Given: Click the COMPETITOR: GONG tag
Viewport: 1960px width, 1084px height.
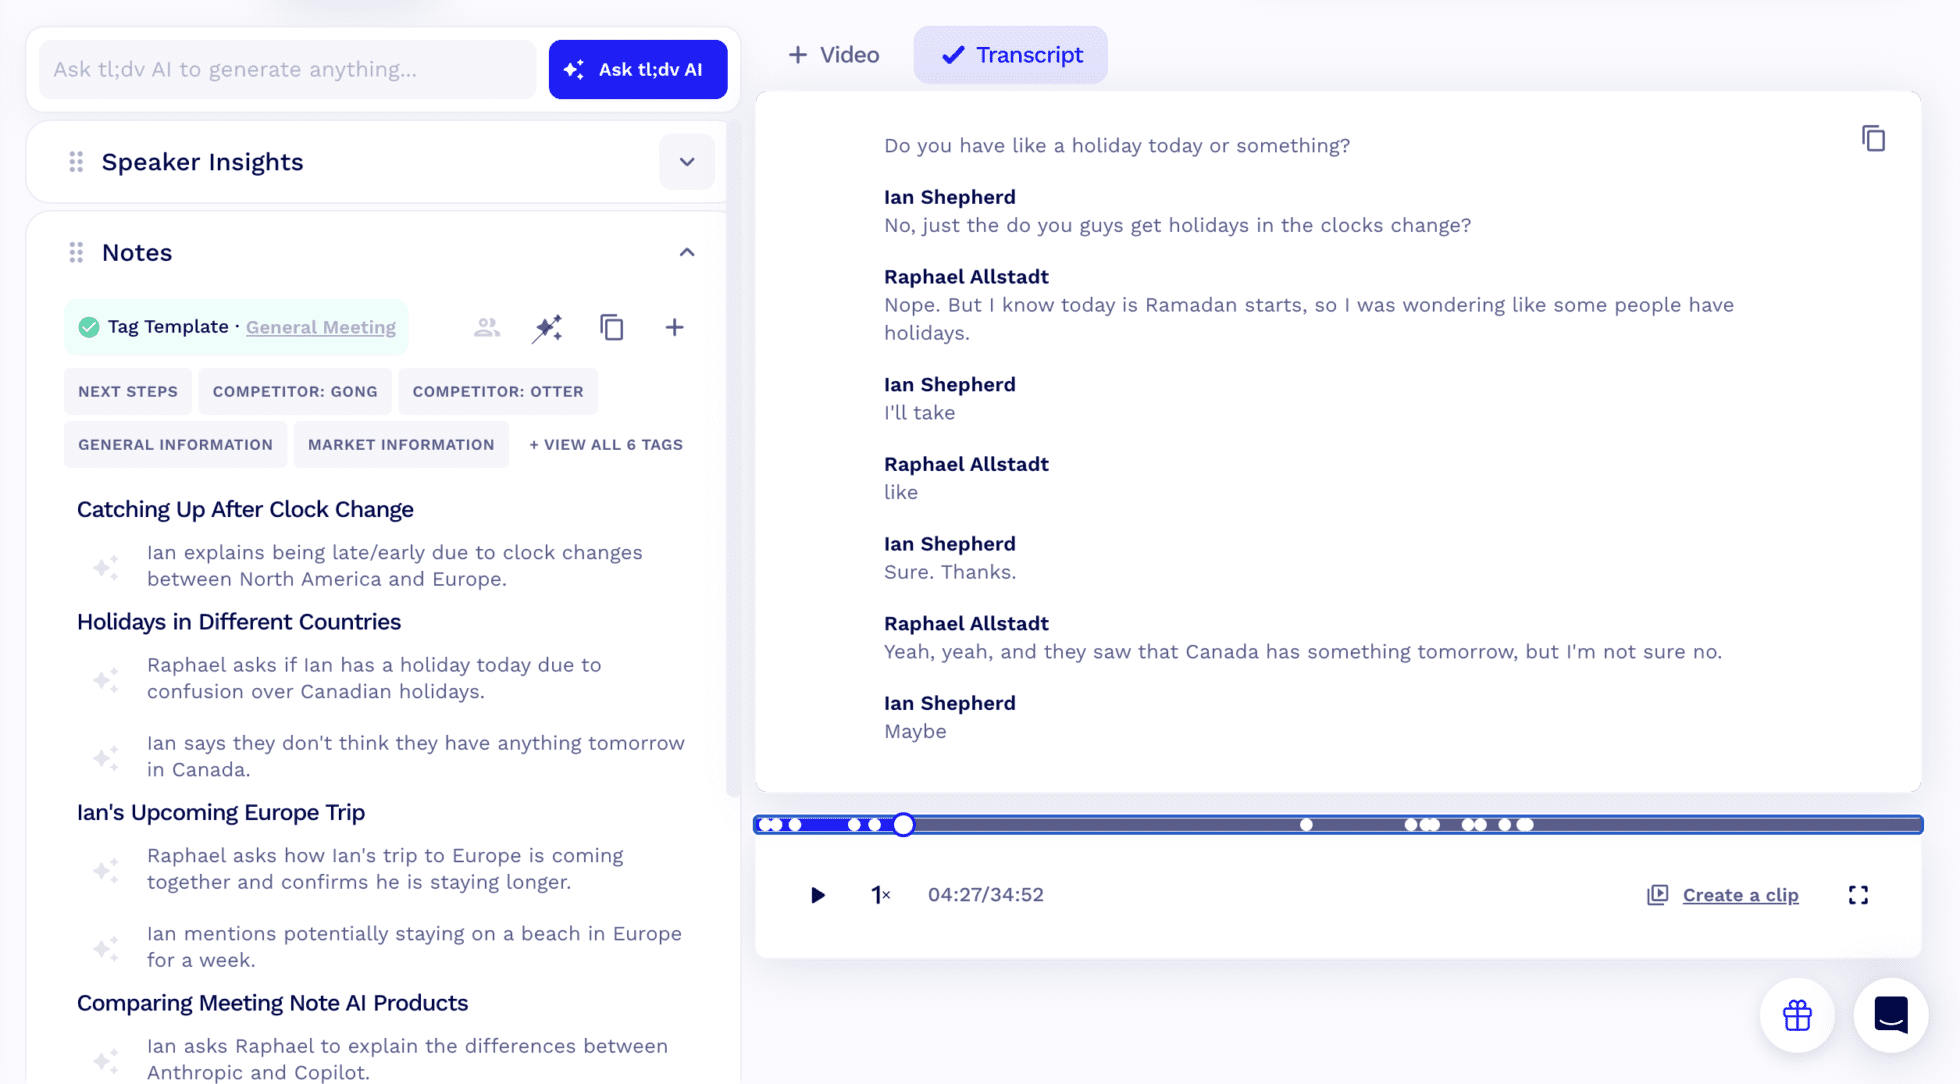Looking at the screenshot, I should 295,391.
